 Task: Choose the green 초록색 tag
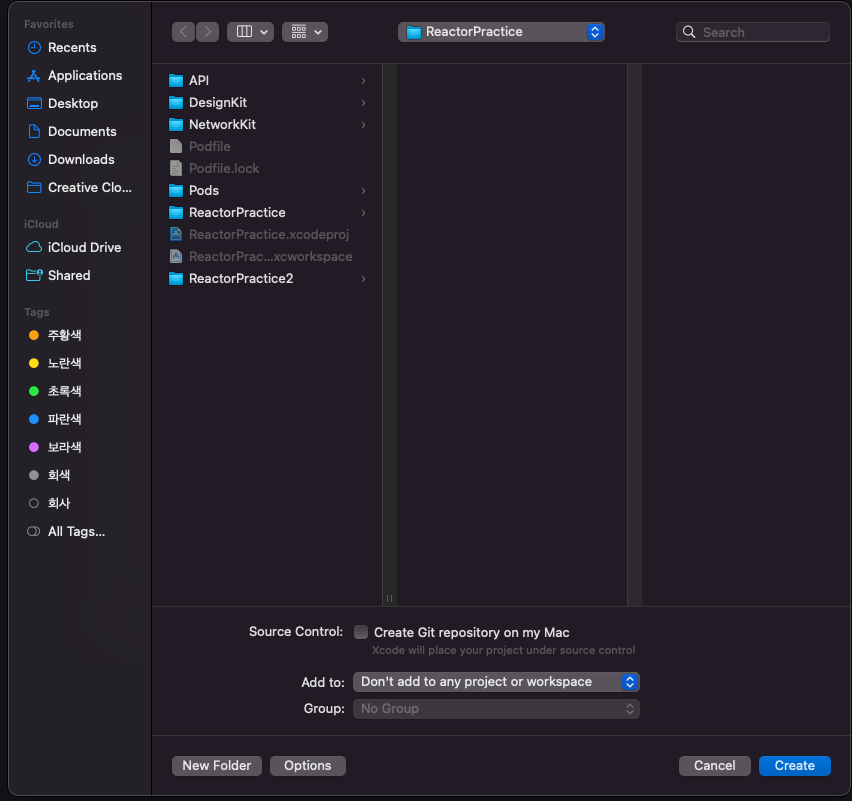(55, 391)
